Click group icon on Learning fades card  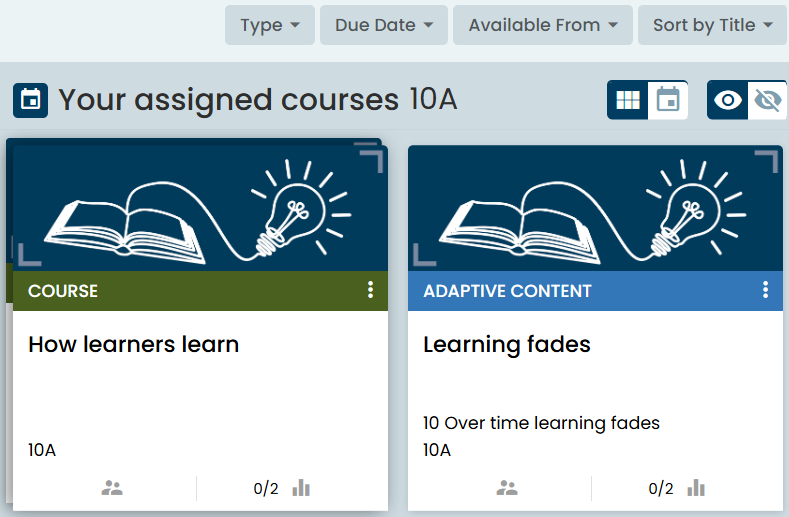click(507, 488)
